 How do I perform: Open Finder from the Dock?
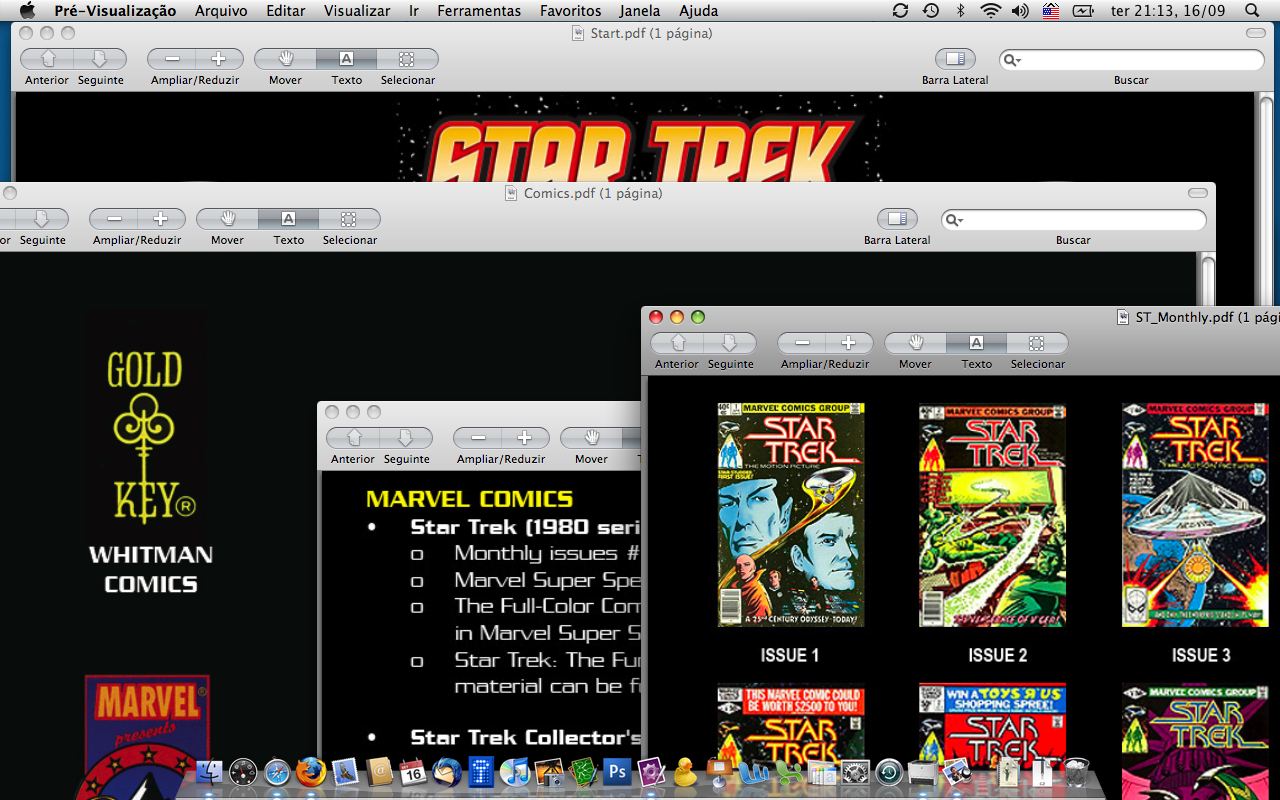[x=209, y=771]
